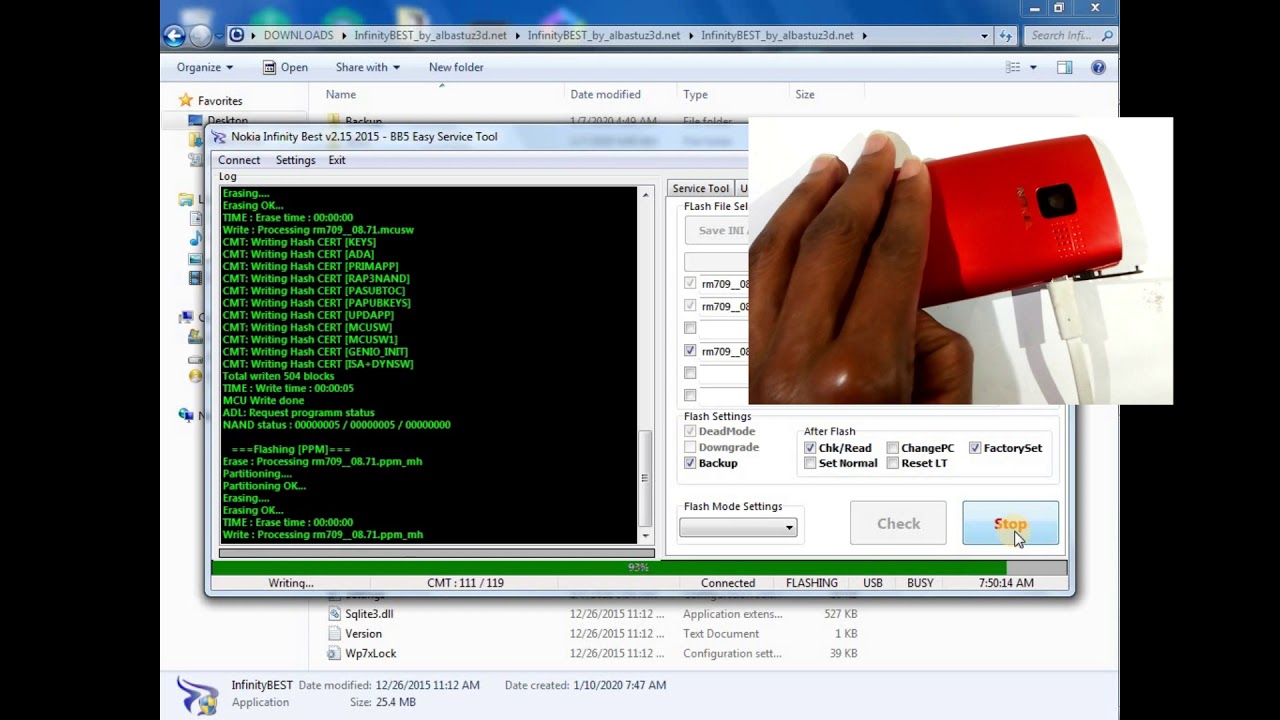Switch to the Service Tool tab
The image size is (1280, 720).
(700, 188)
